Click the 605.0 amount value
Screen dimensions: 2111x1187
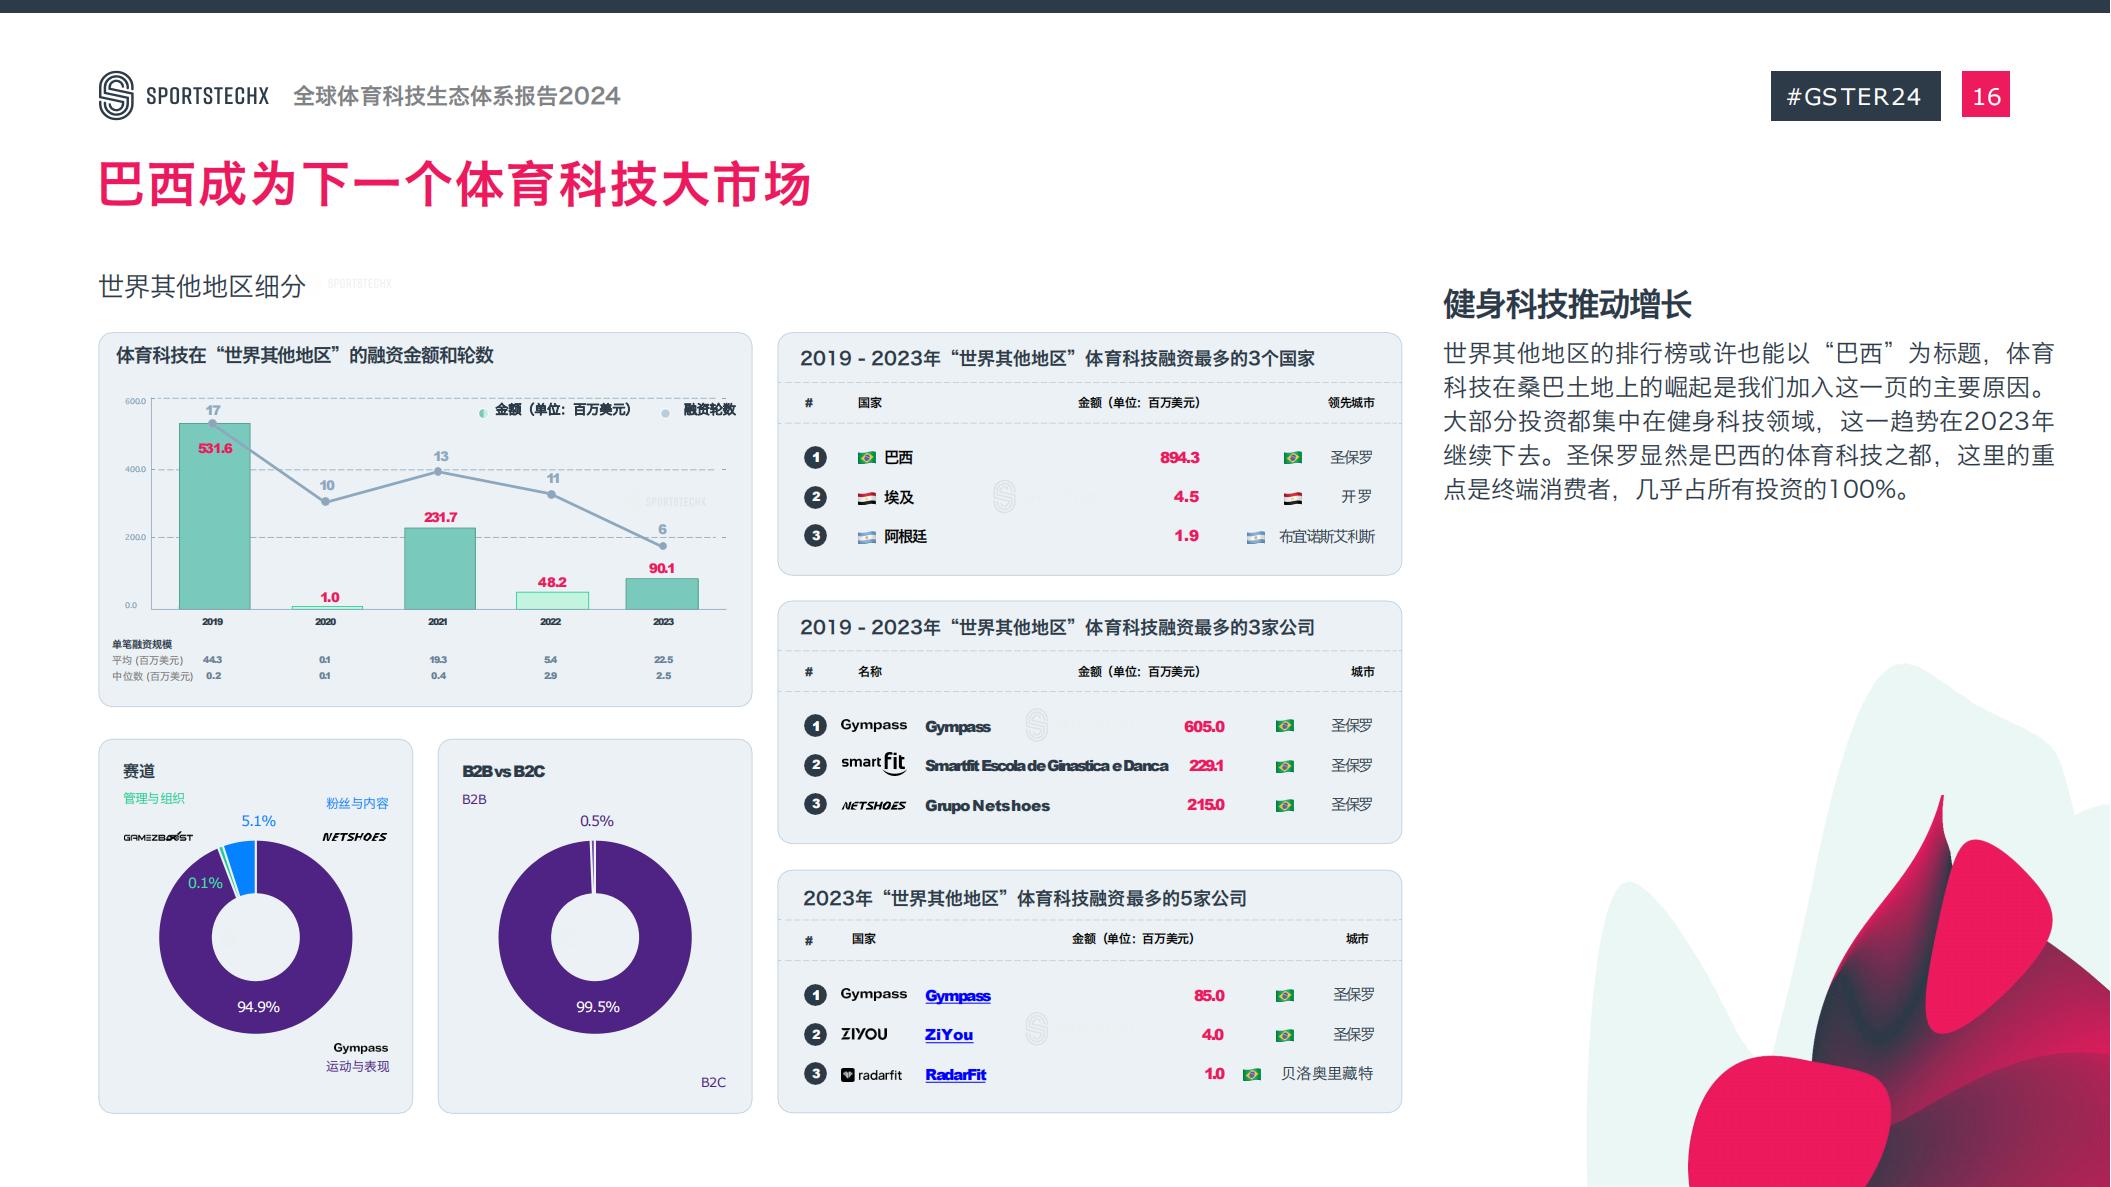pyautogui.click(x=1204, y=726)
